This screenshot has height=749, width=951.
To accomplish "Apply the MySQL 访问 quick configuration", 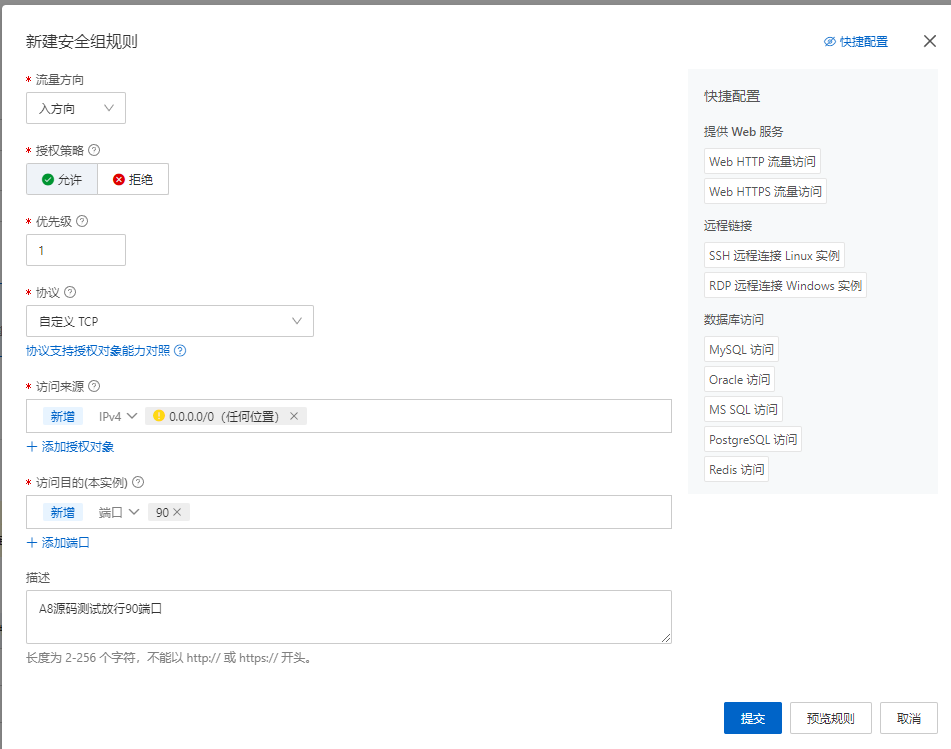I will click(740, 349).
